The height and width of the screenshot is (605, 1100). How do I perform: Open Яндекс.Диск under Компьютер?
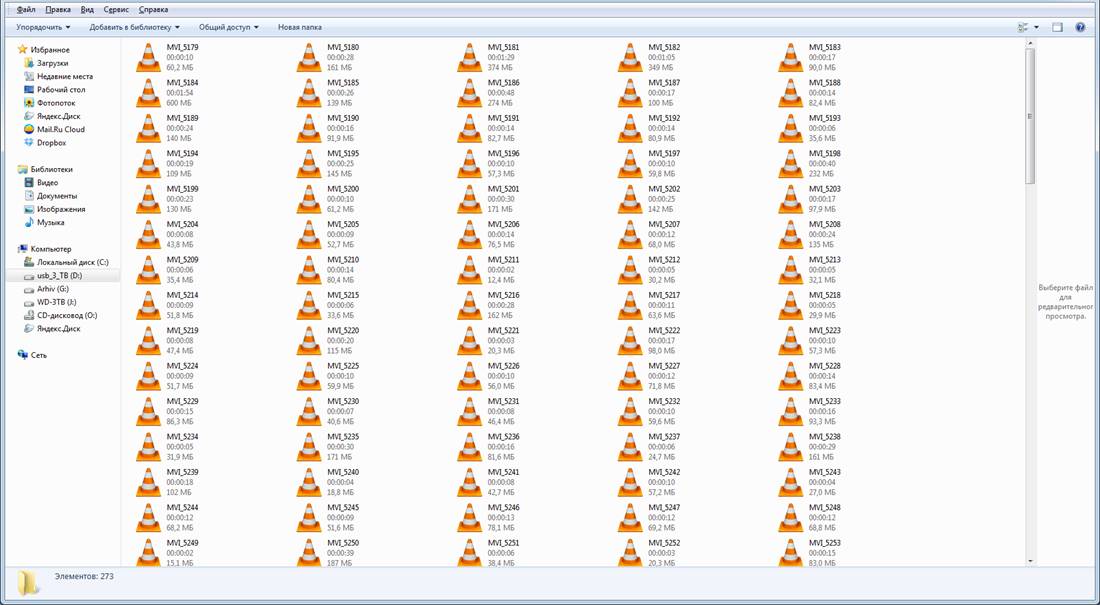59,328
